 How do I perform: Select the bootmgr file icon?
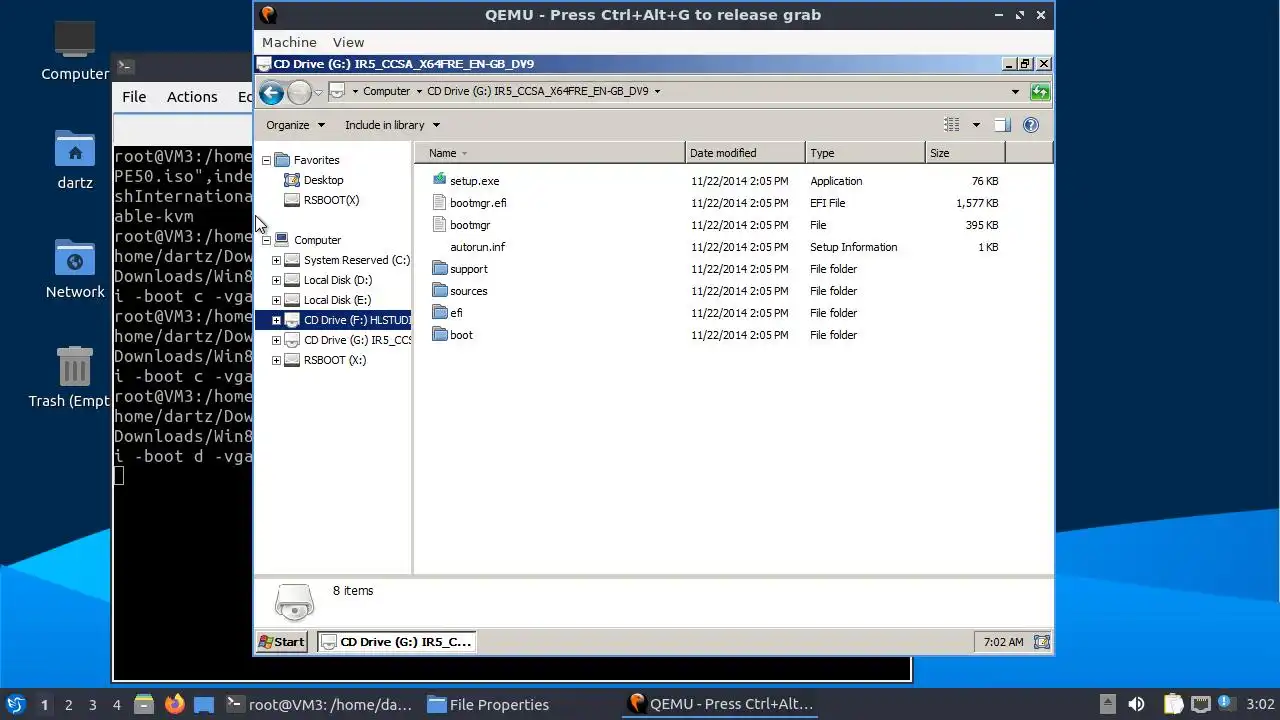440,224
